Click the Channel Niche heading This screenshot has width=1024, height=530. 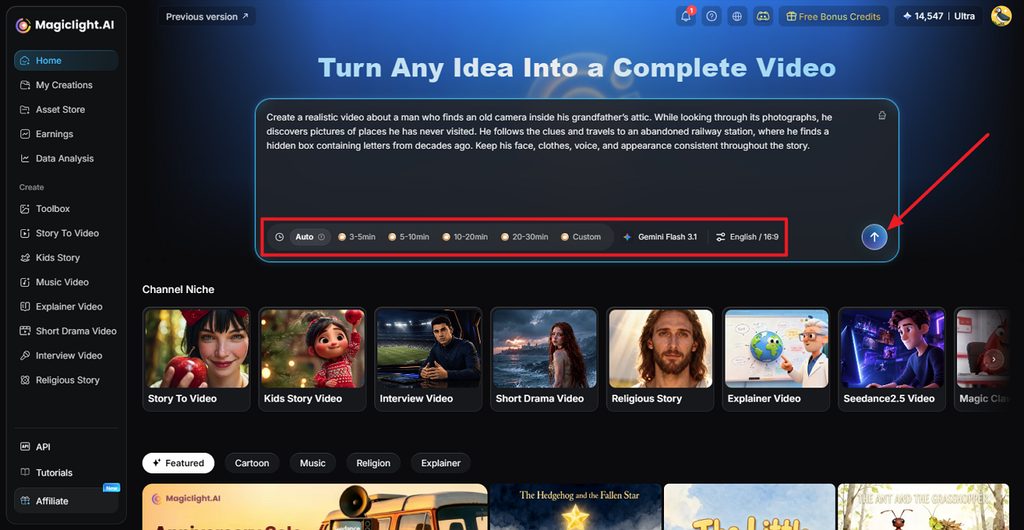(178, 289)
